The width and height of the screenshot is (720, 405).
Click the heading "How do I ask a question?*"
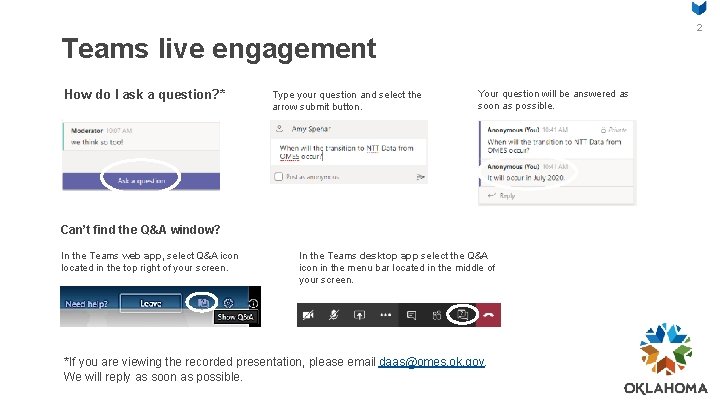145,95
